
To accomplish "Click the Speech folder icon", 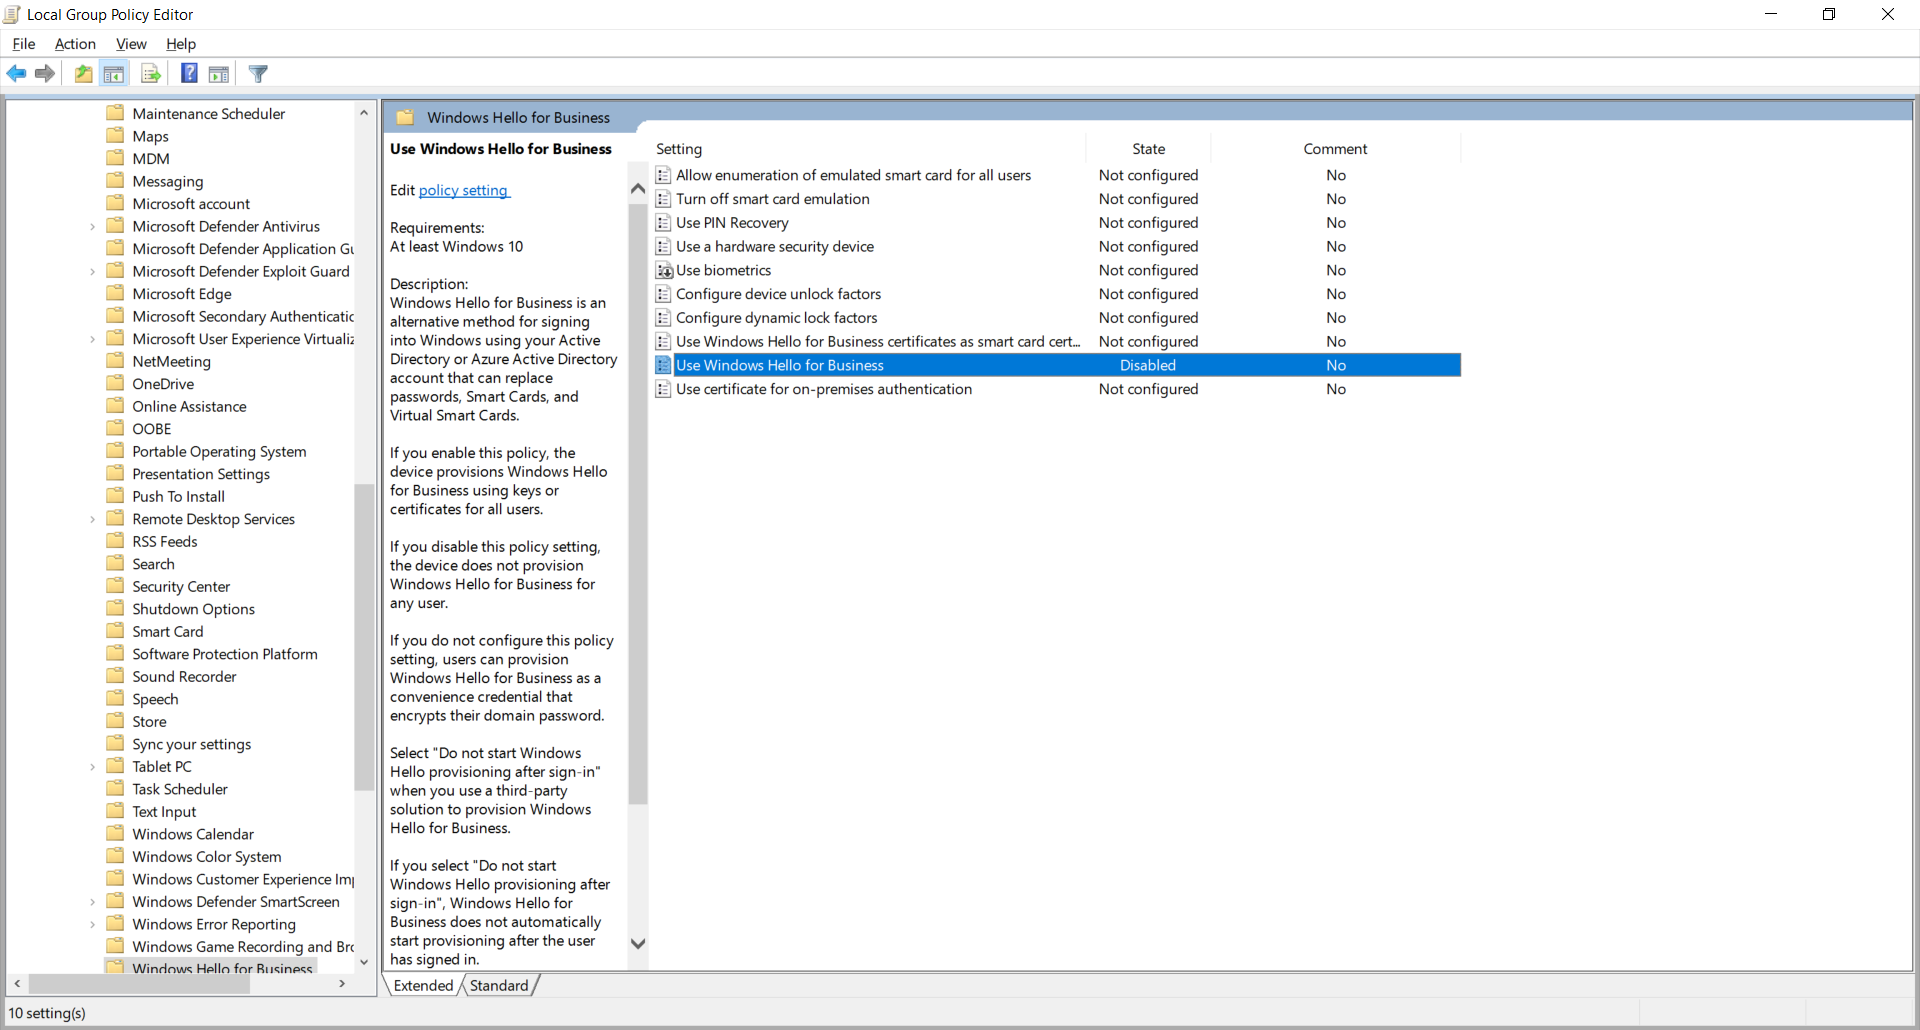I will click(x=116, y=699).
